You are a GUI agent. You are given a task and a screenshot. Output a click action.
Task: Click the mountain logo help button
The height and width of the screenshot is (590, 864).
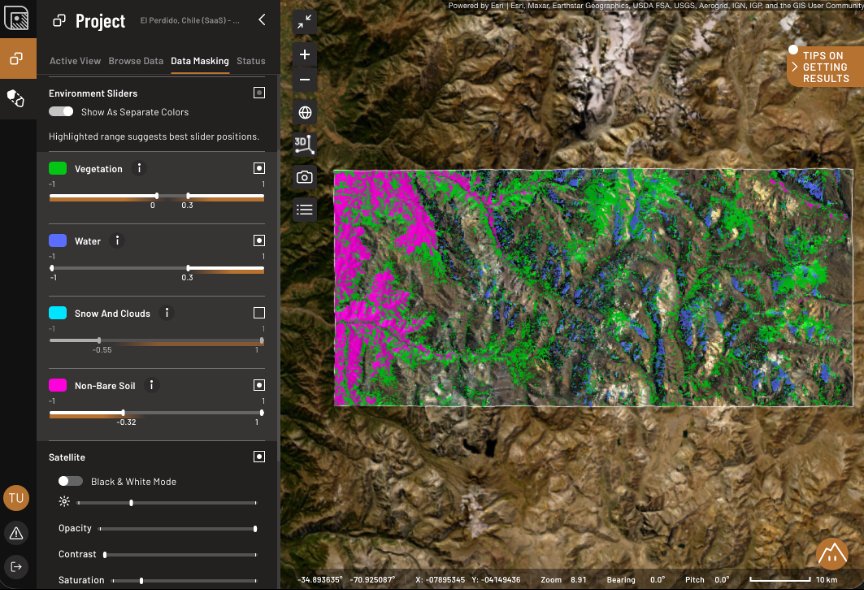pyautogui.click(x=832, y=554)
